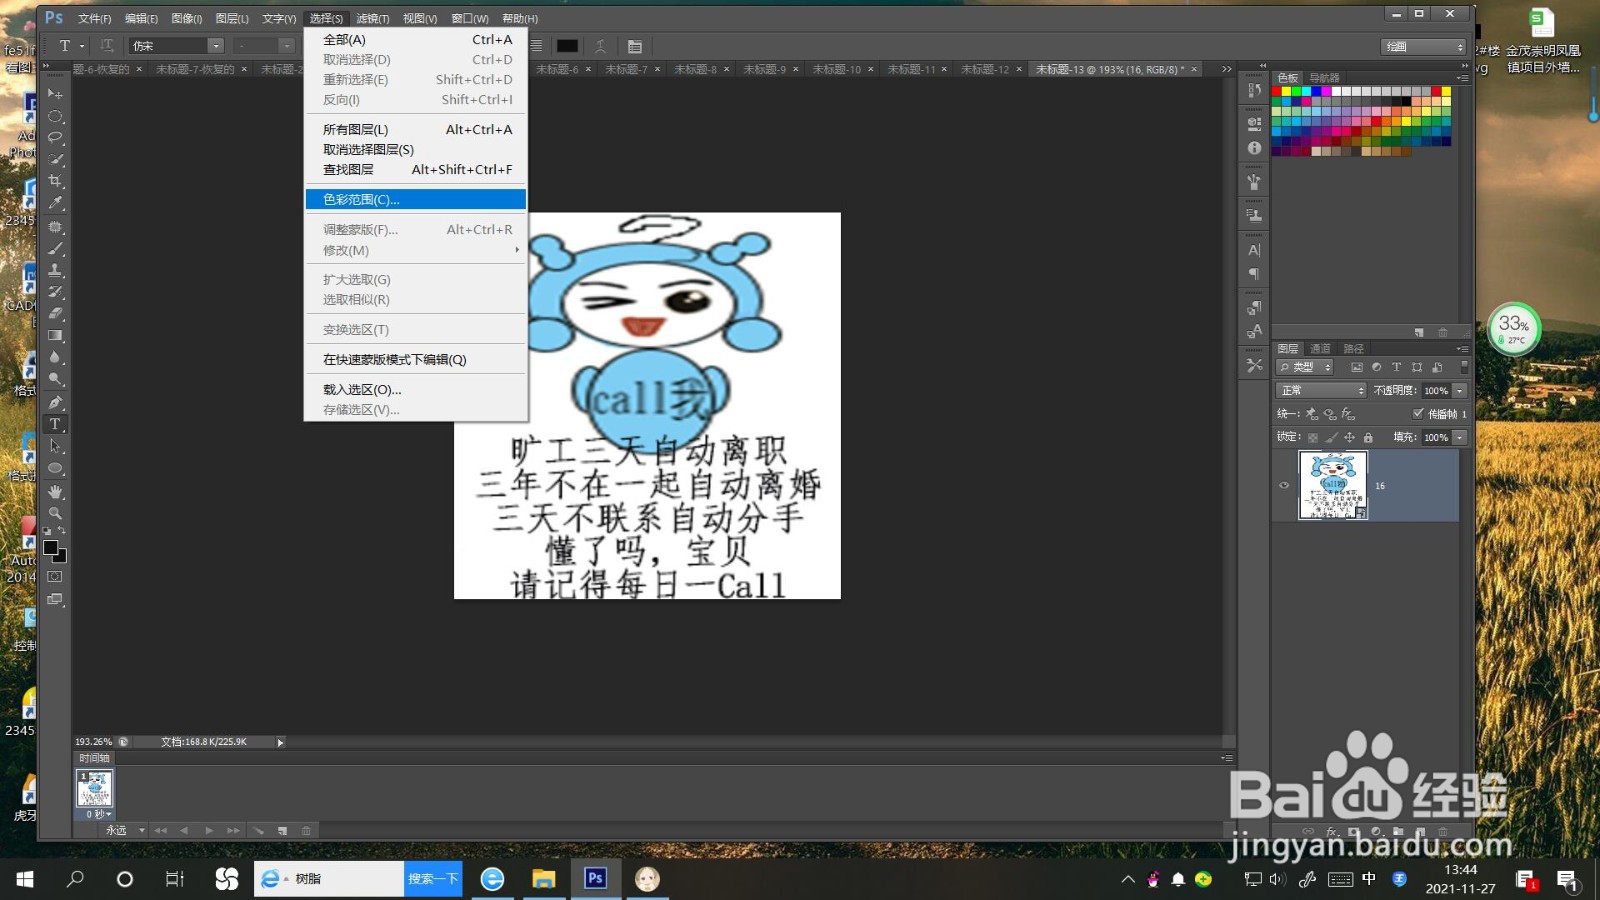Toggle pixel layer filter icon
This screenshot has width=1600, height=900.
click(1357, 367)
